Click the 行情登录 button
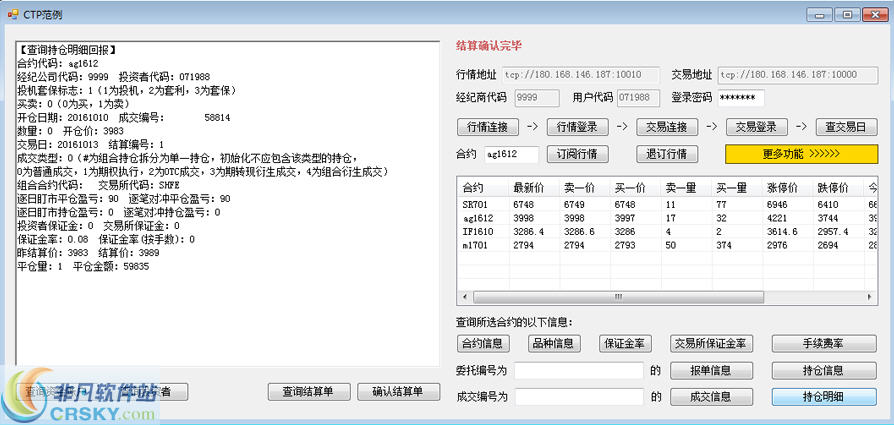Viewport: 894px width, 425px height. [577, 127]
